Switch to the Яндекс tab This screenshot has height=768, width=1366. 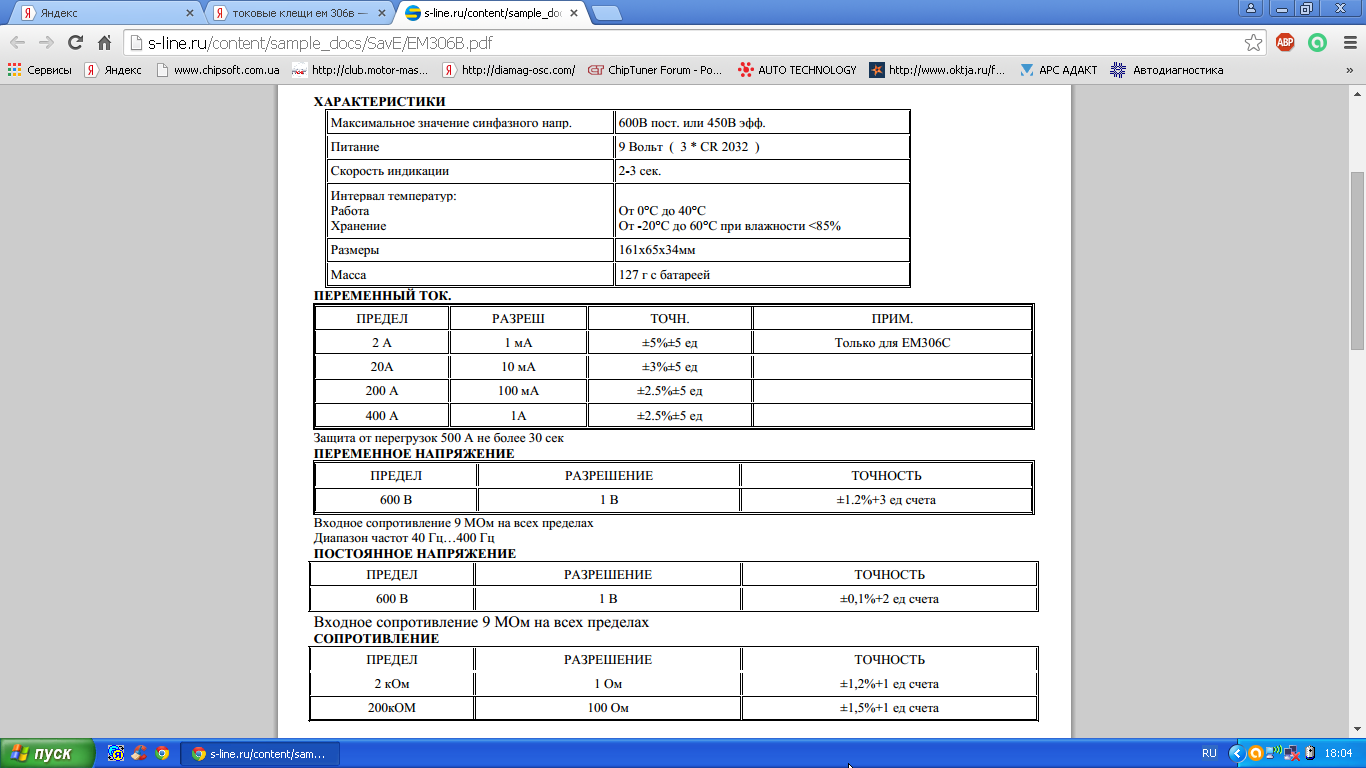point(105,14)
